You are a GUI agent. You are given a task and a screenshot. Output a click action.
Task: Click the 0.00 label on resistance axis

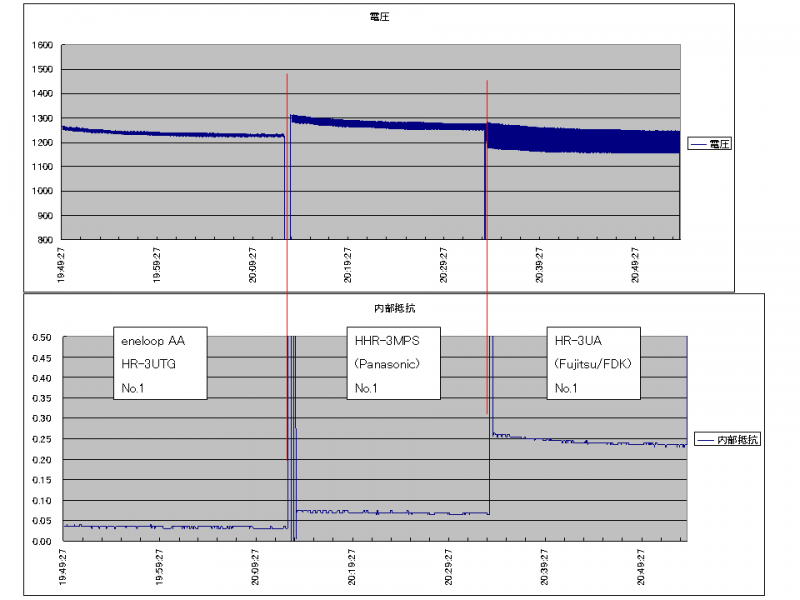click(42, 541)
